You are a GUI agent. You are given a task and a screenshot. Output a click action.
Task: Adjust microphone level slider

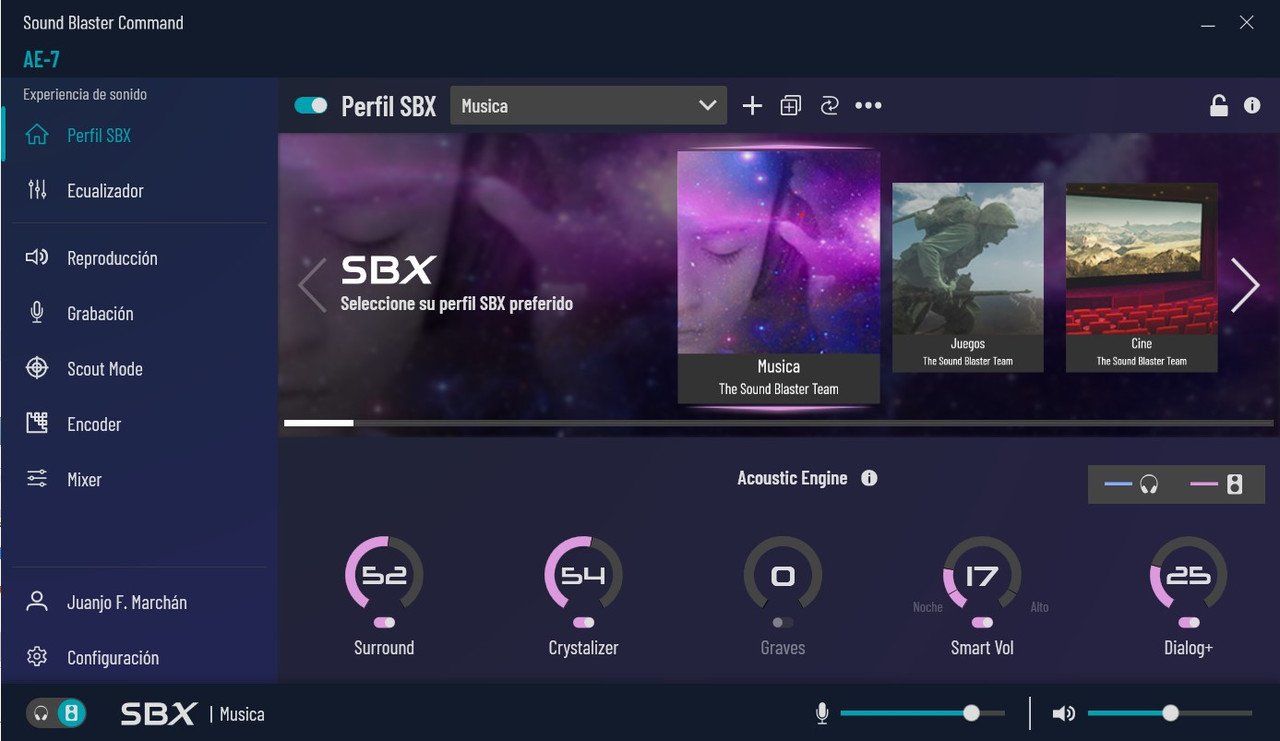922,713
